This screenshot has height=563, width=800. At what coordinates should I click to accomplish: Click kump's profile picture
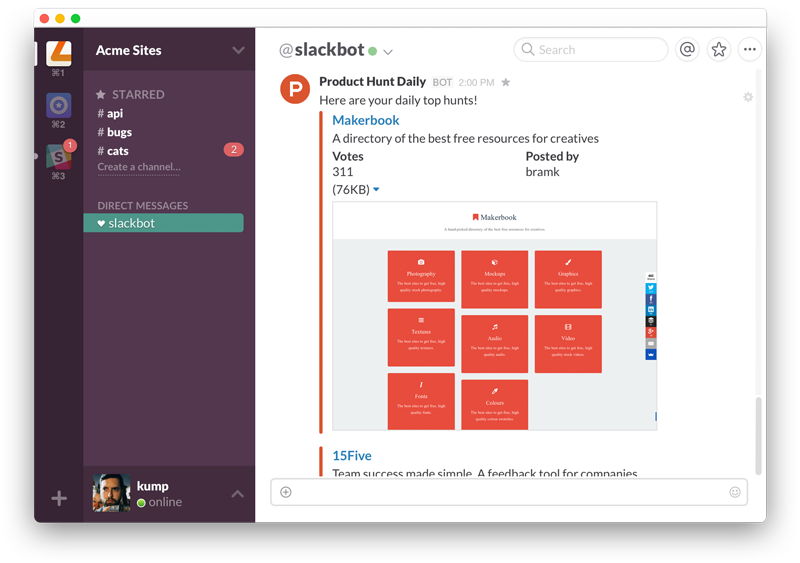[x=111, y=493]
